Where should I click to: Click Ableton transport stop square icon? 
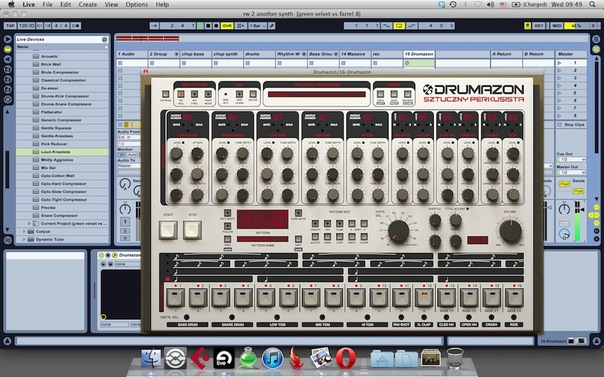tap(208, 26)
